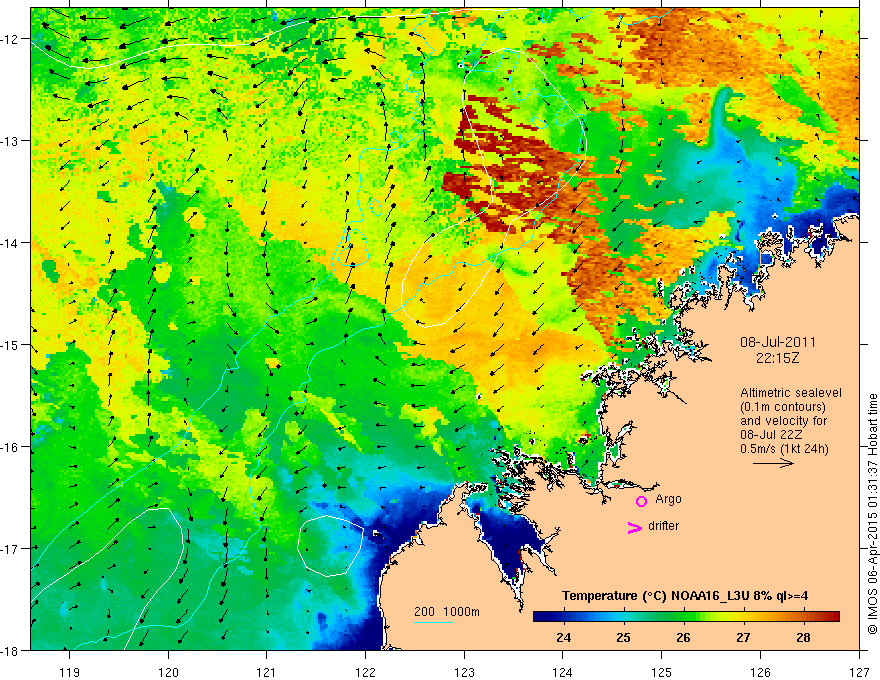Click the 120 longitude axis label
The image size is (880, 680).
point(168,672)
